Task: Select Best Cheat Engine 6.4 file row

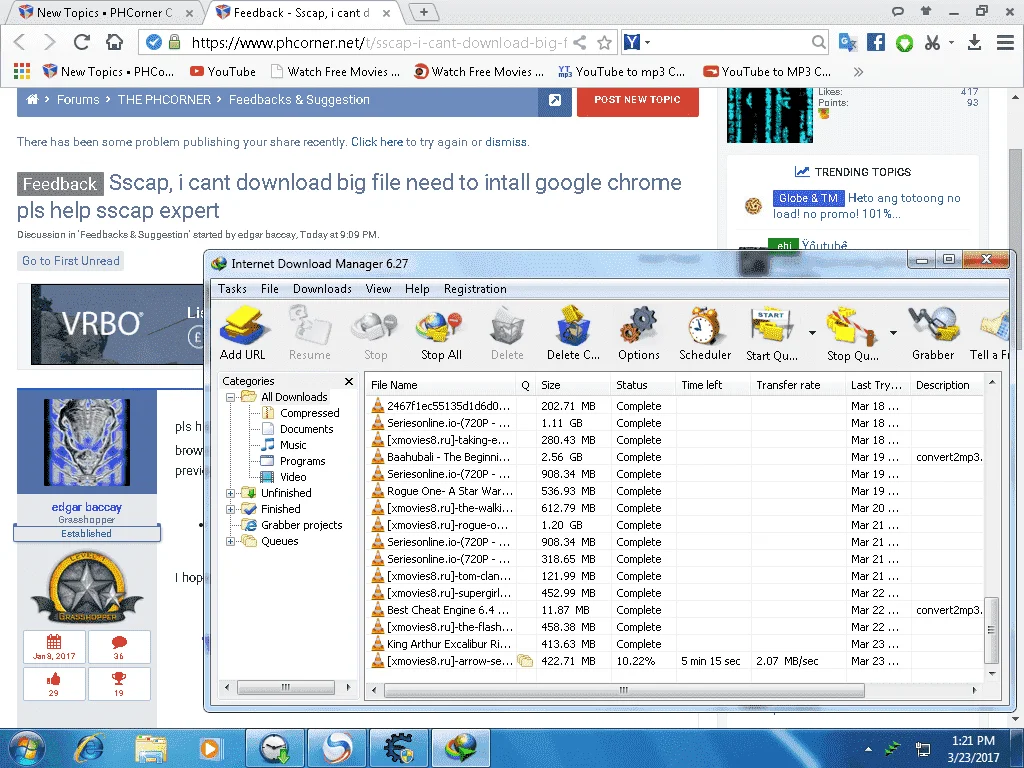Action: pos(676,610)
